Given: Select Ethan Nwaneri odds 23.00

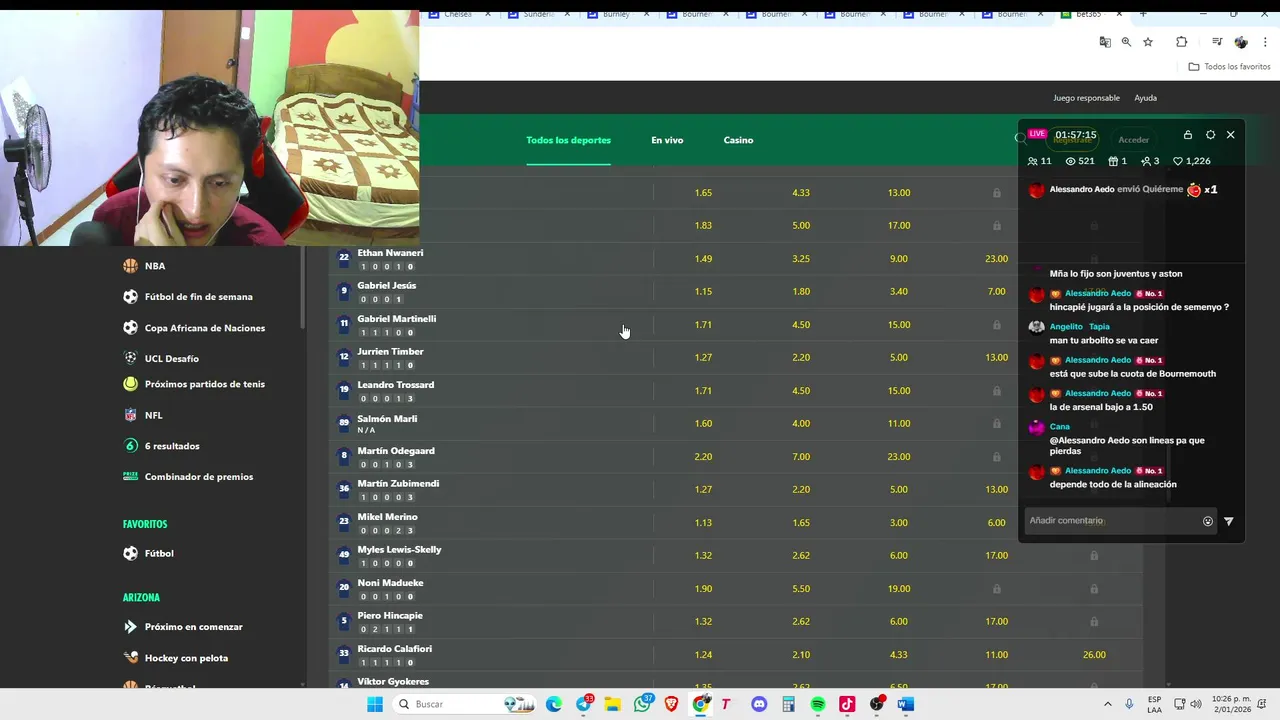Looking at the screenshot, I should point(996,259).
